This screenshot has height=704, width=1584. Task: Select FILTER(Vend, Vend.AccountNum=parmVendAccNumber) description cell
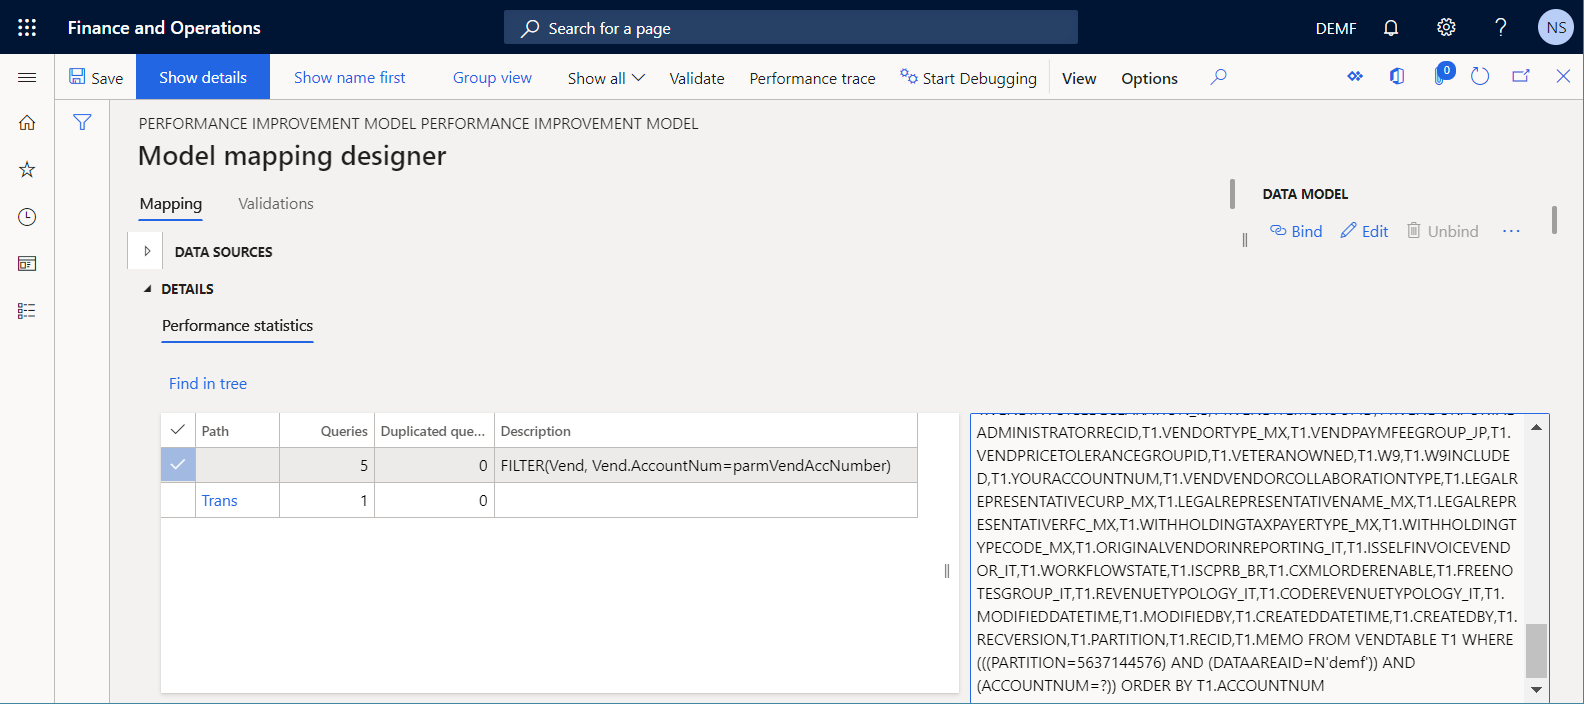(706, 465)
